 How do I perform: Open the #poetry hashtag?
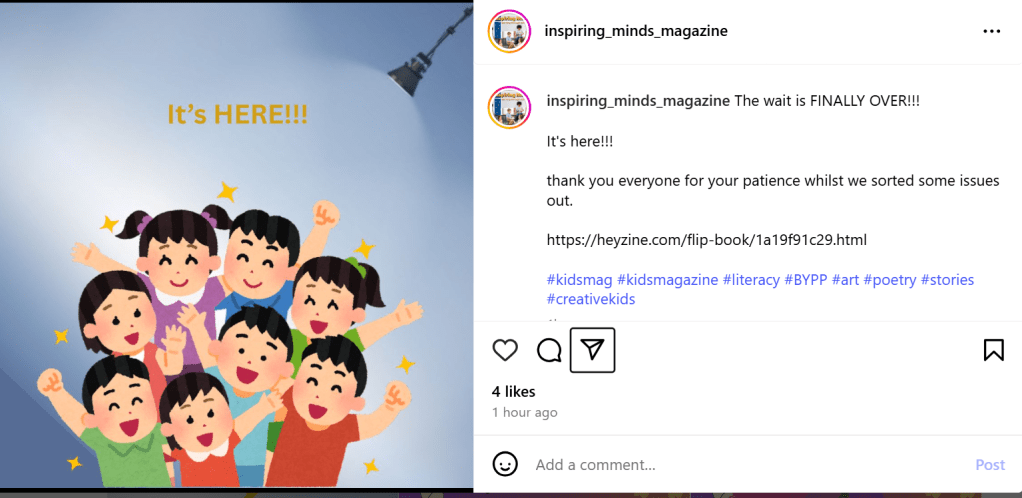click(x=890, y=280)
